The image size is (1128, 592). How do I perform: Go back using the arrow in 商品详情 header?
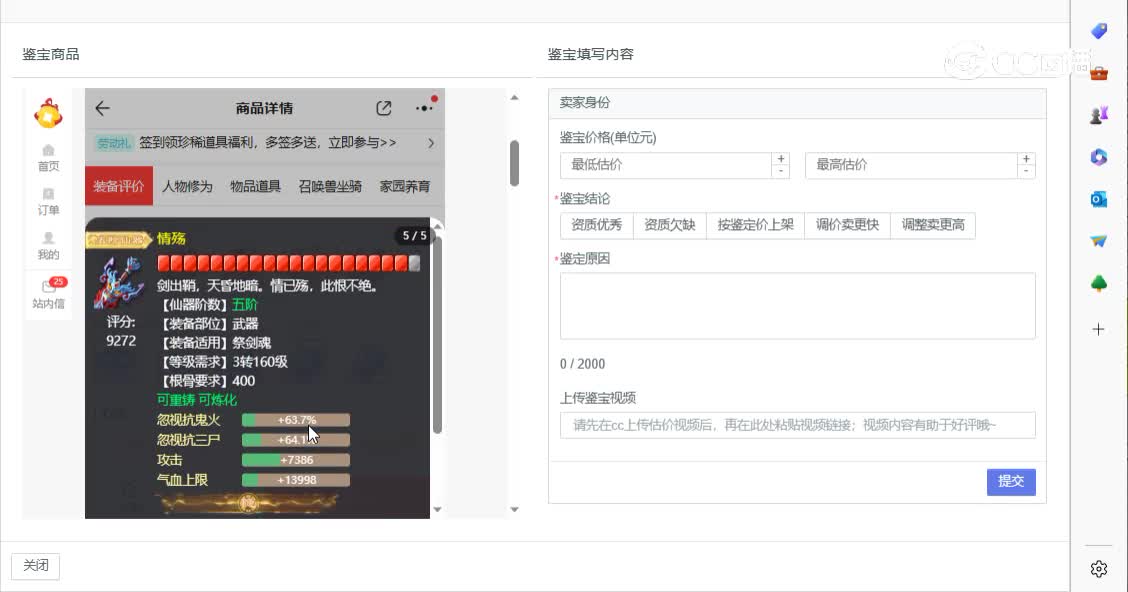(x=102, y=108)
